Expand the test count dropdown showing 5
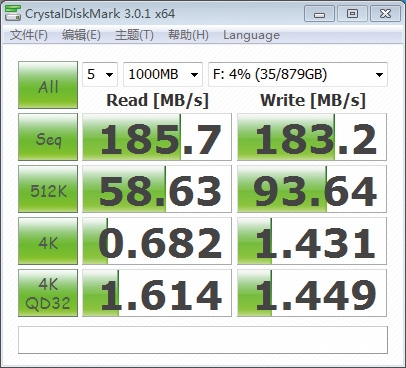Image resolution: width=406 pixels, height=368 pixels. tap(100, 74)
